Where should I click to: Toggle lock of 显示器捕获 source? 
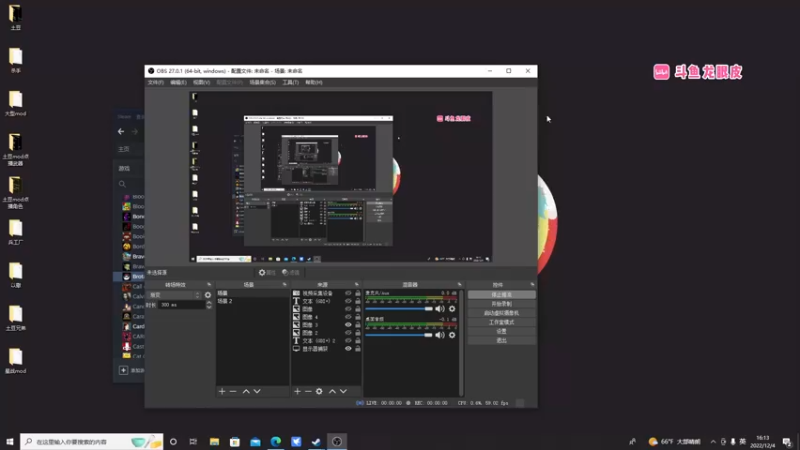click(358, 349)
